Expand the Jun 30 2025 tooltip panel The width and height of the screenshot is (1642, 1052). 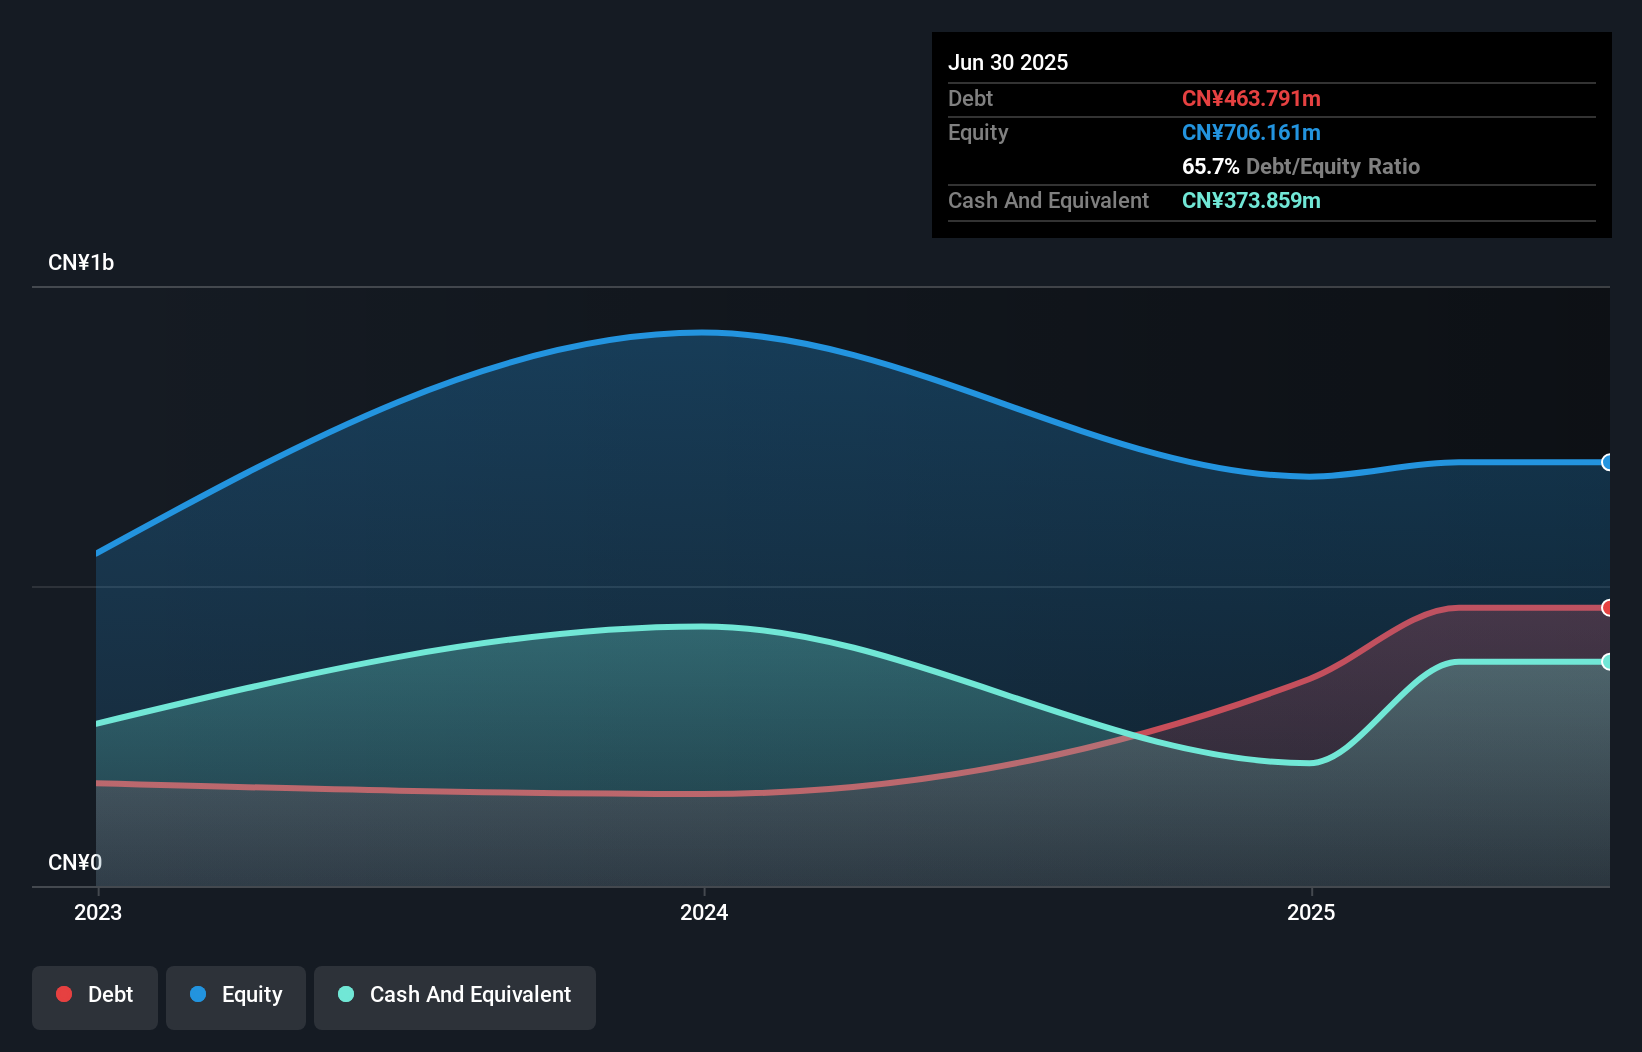pyautogui.click(x=1008, y=62)
